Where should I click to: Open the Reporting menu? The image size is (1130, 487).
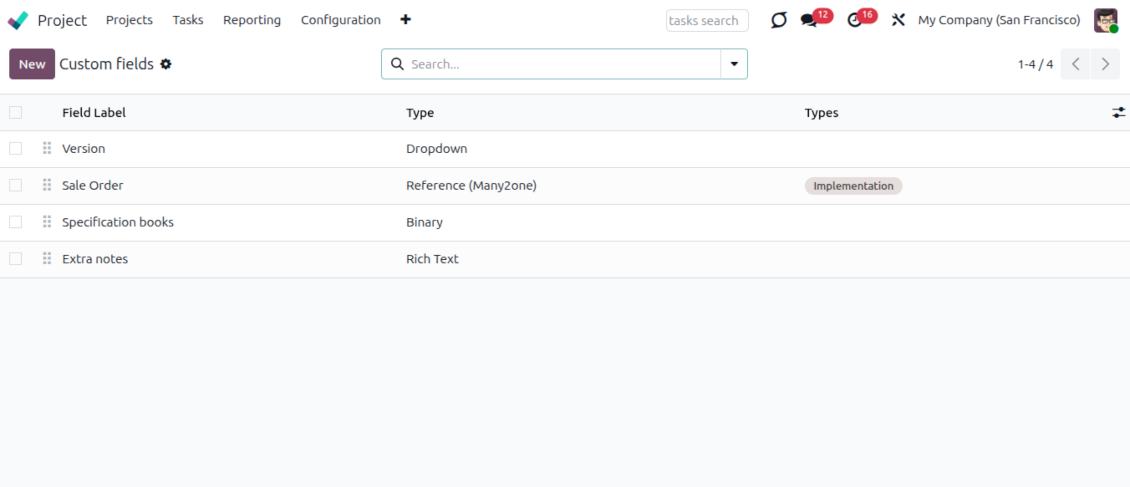[252, 20]
